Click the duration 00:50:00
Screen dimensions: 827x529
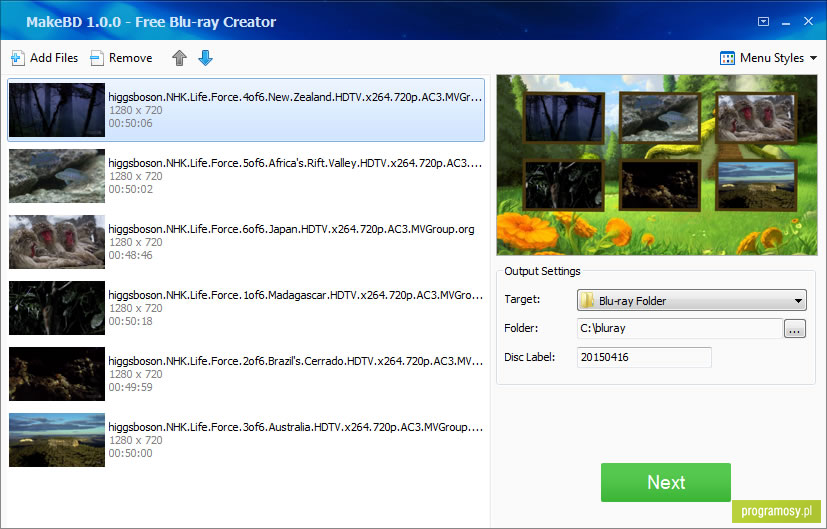click(130, 453)
